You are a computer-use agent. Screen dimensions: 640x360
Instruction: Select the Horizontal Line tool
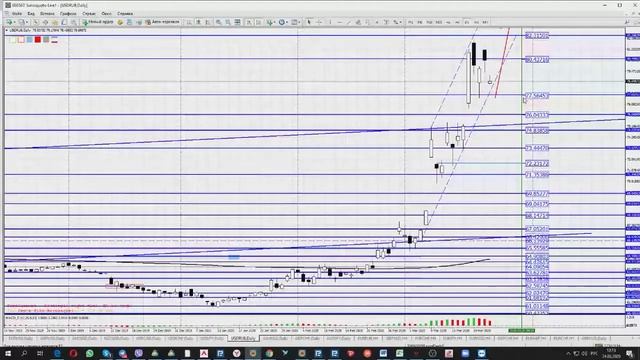(x=340, y=22)
